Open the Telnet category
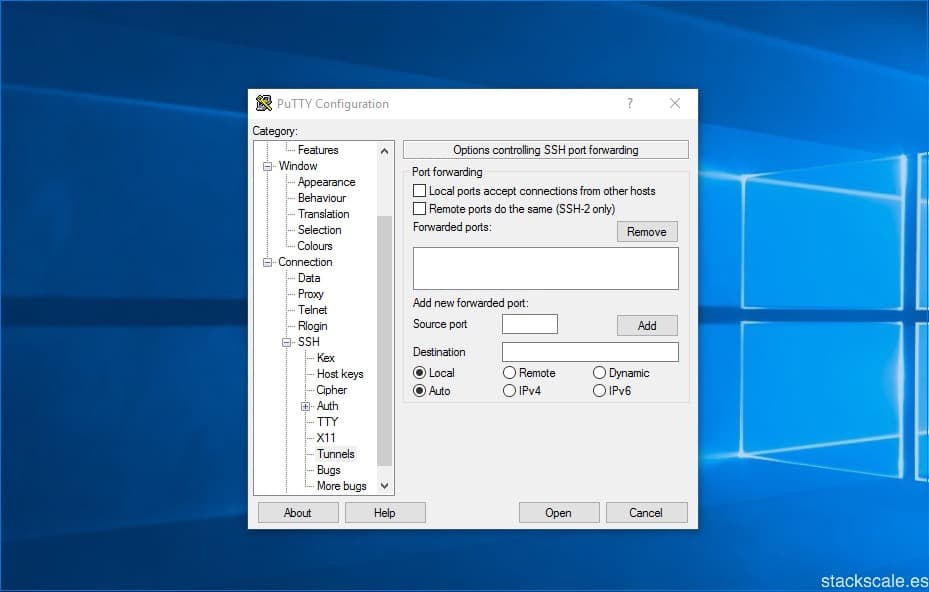929x592 pixels. point(312,310)
